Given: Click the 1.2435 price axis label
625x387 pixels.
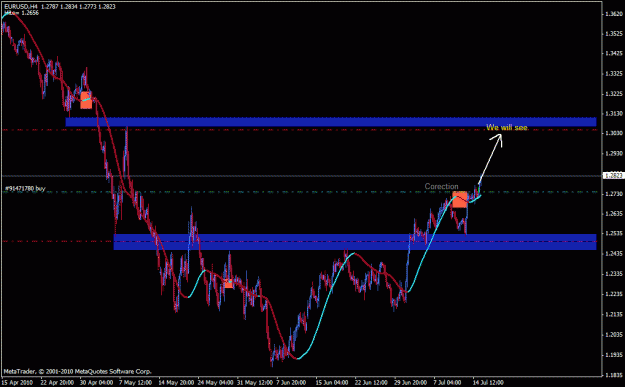Looking at the screenshot, I should 613,253.
